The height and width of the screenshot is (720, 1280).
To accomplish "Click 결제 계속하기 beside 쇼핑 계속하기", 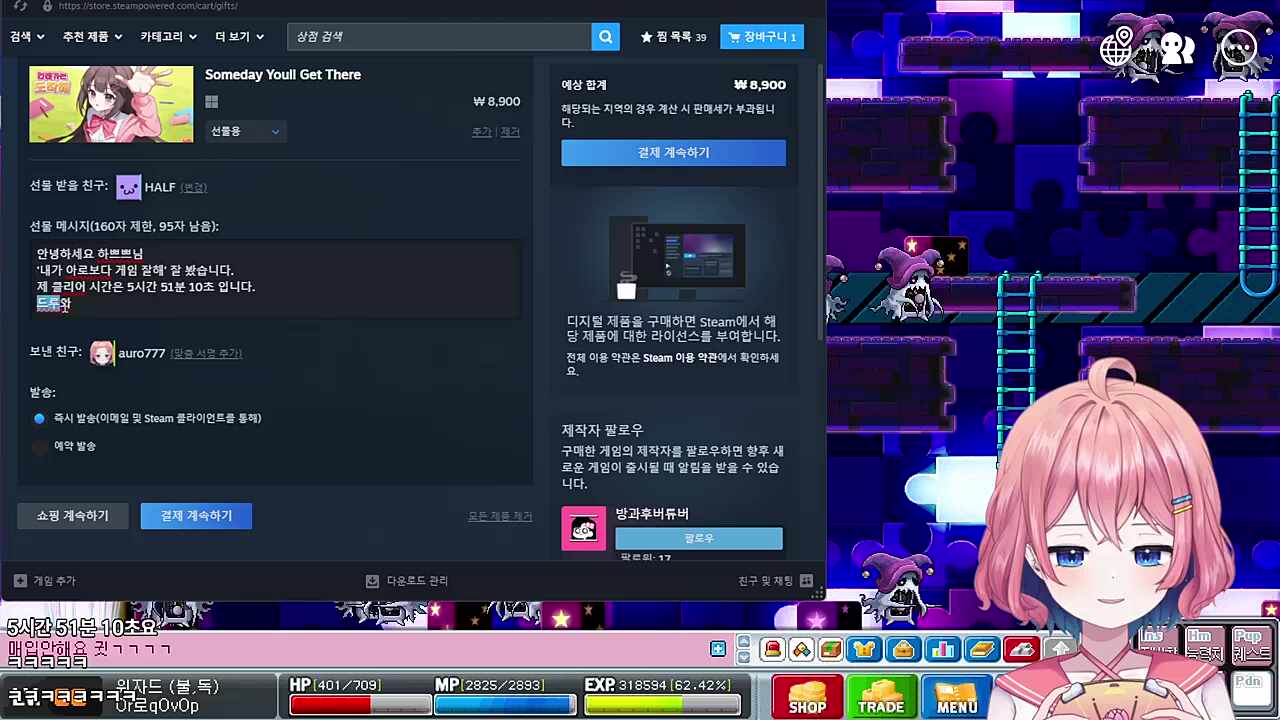I will (x=196, y=516).
